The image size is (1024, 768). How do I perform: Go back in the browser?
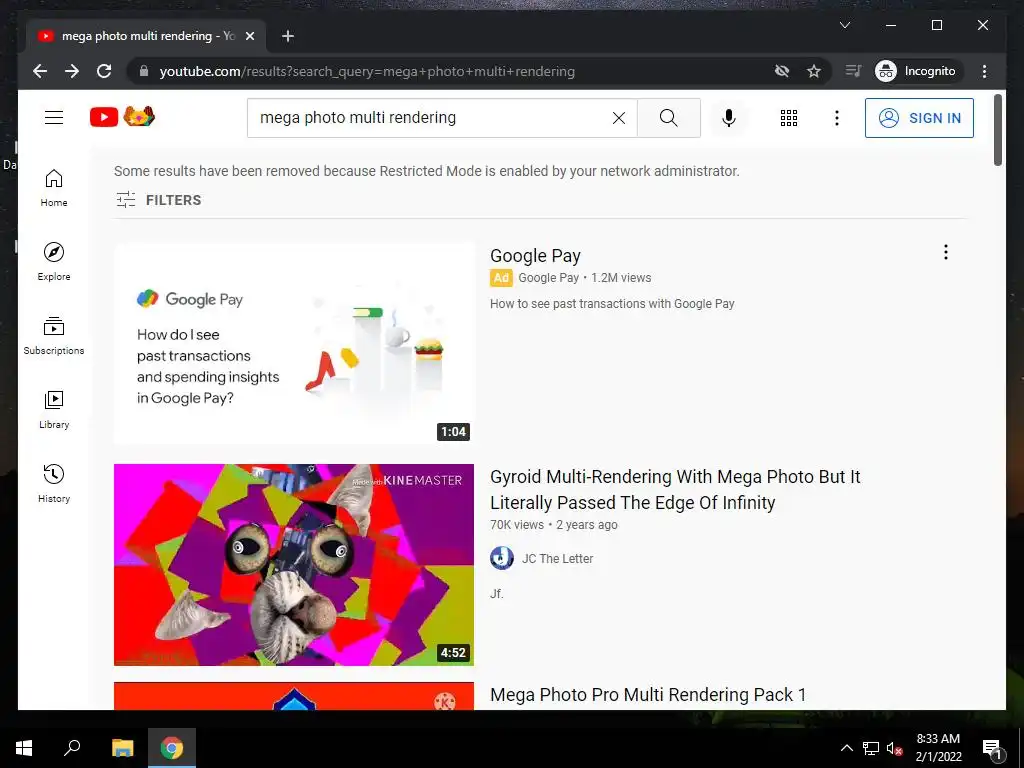tap(40, 71)
